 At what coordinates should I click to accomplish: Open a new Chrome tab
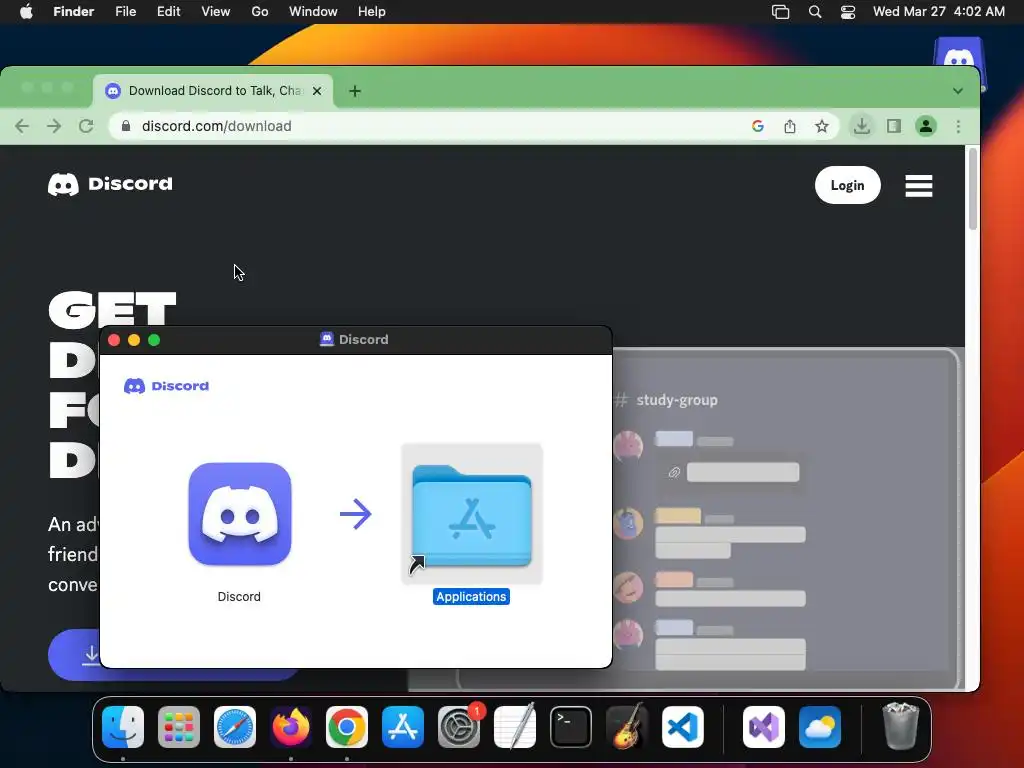[355, 91]
